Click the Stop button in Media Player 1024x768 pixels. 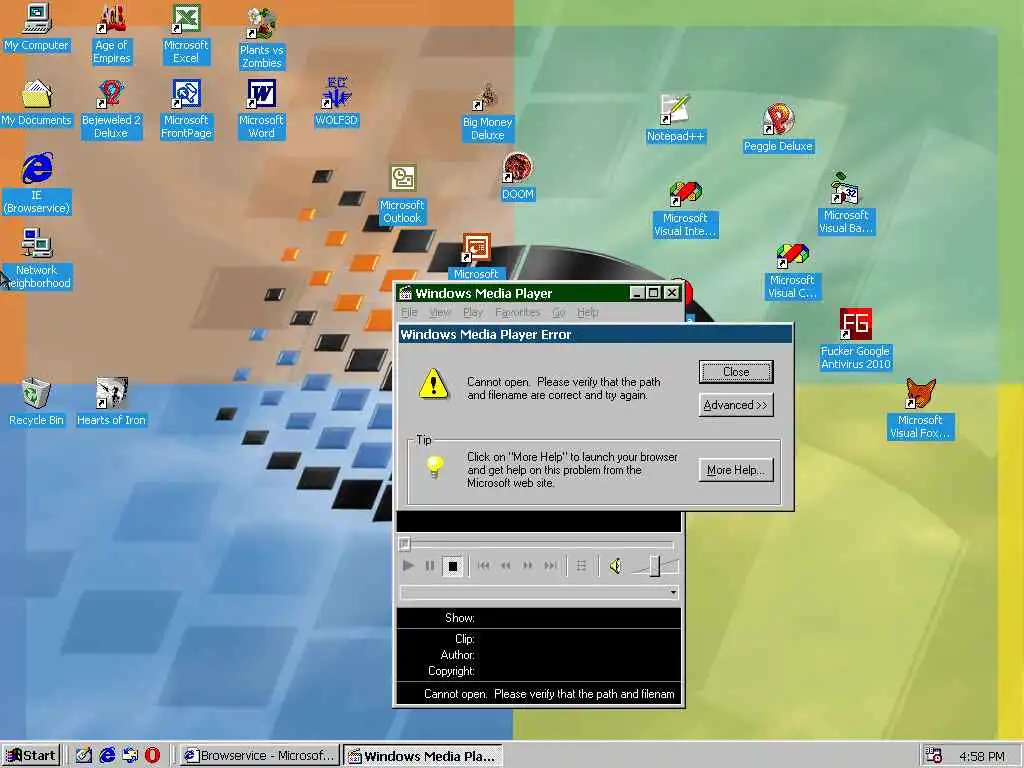click(x=452, y=566)
